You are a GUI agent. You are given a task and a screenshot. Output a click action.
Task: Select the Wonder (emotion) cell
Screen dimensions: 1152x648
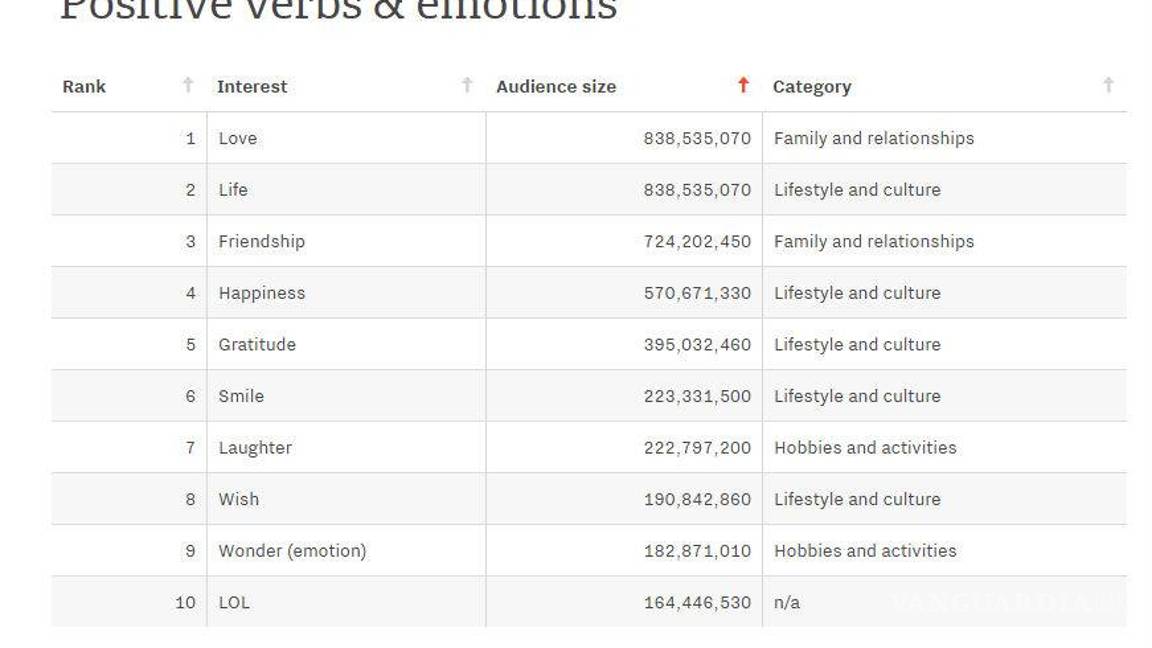[292, 551]
